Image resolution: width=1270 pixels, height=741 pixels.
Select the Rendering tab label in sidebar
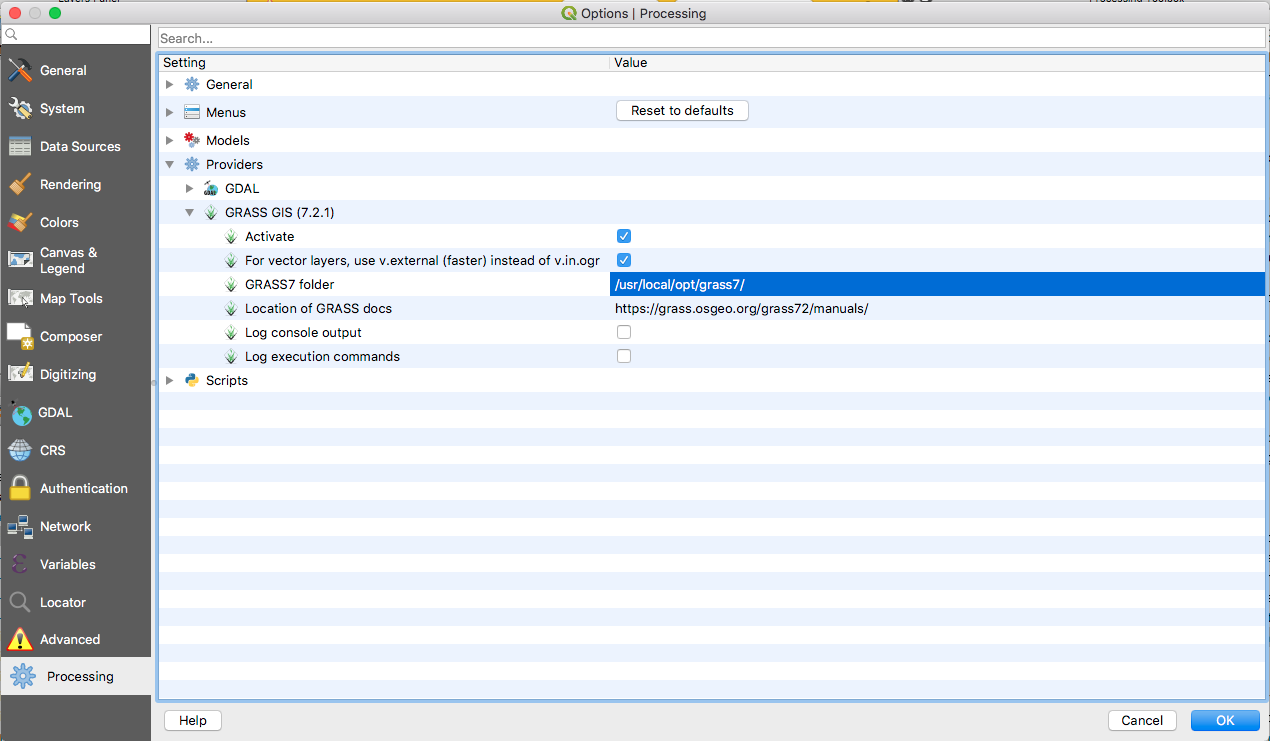coord(70,185)
